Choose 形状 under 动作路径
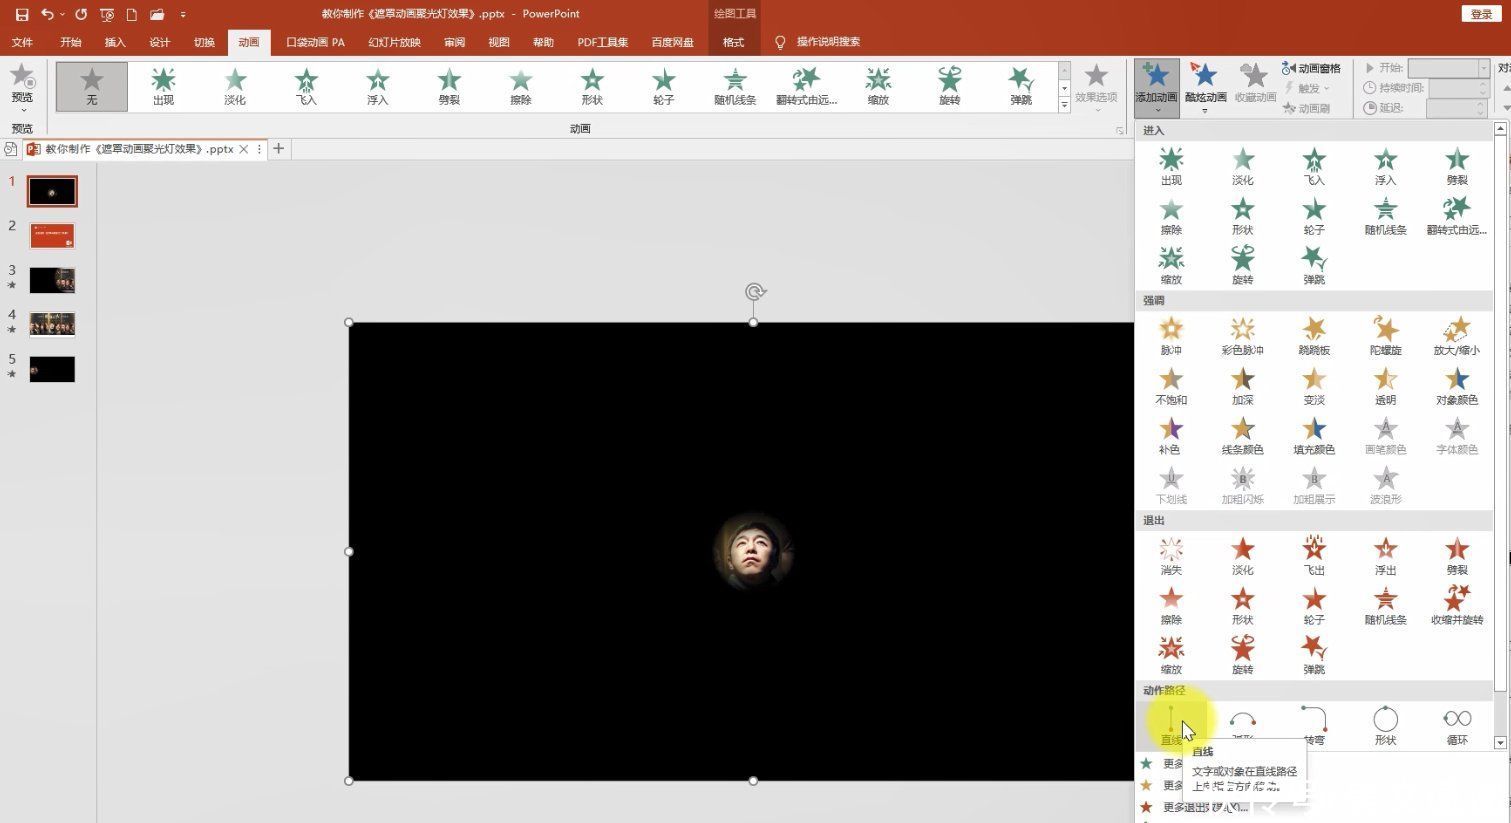This screenshot has width=1511, height=823. pyautogui.click(x=1385, y=726)
